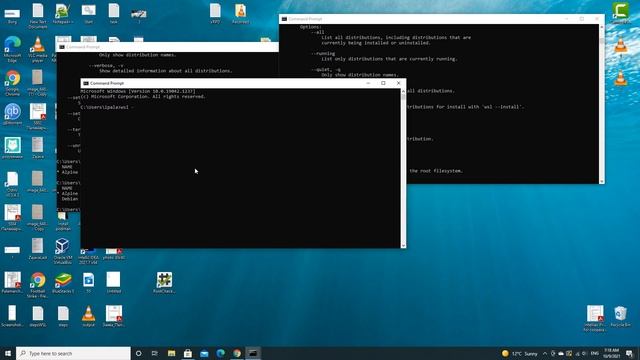This screenshot has height=360, width=640.
Task: Select the Untitled file on desktop
Action: [x=113, y=282]
